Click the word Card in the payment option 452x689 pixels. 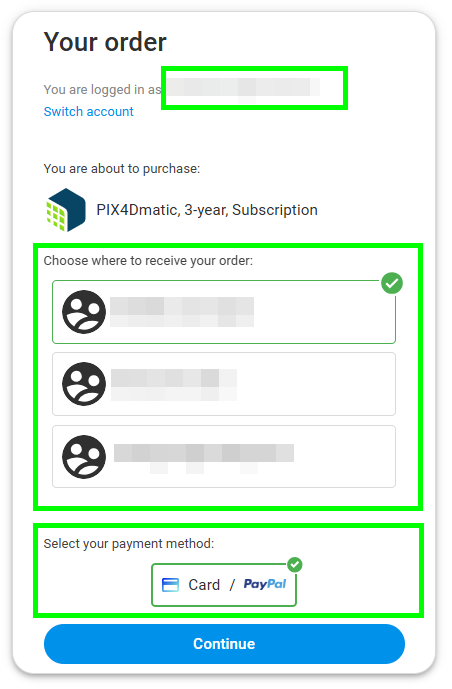pyautogui.click(x=204, y=585)
